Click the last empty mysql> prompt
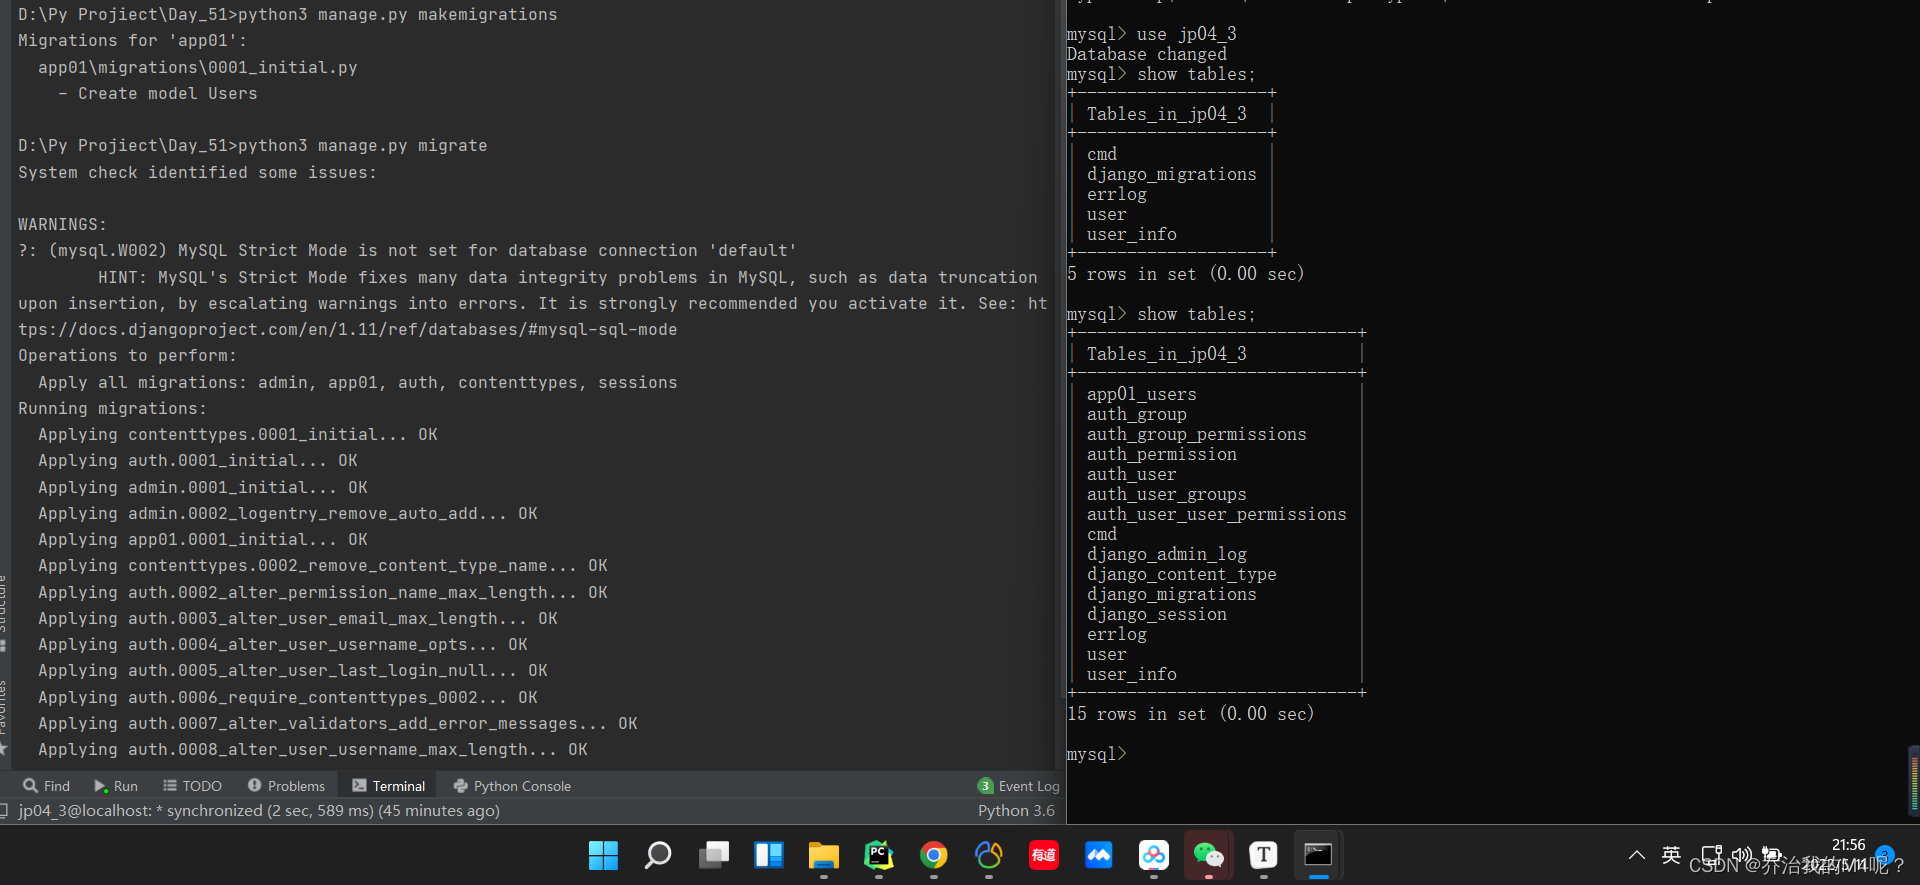Image resolution: width=1920 pixels, height=885 pixels. point(1097,754)
